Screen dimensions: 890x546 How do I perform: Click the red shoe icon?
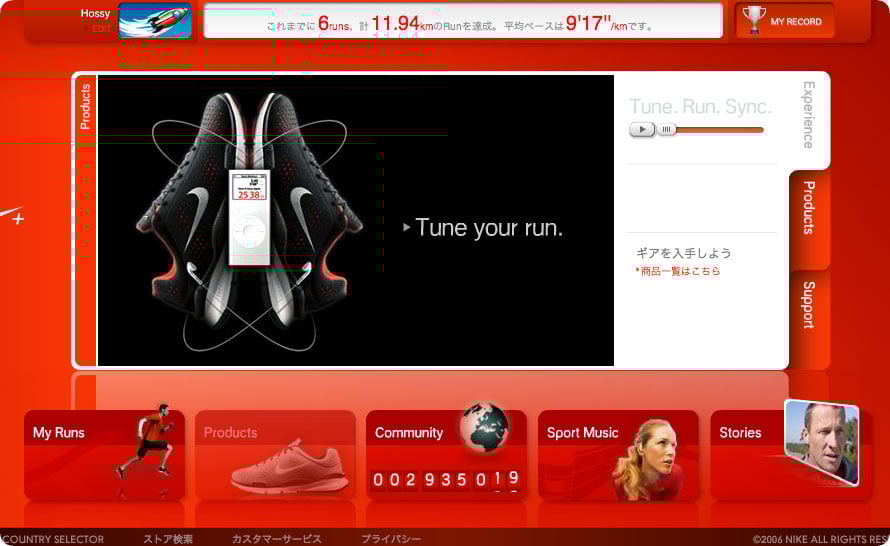pyautogui.click(x=289, y=466)
